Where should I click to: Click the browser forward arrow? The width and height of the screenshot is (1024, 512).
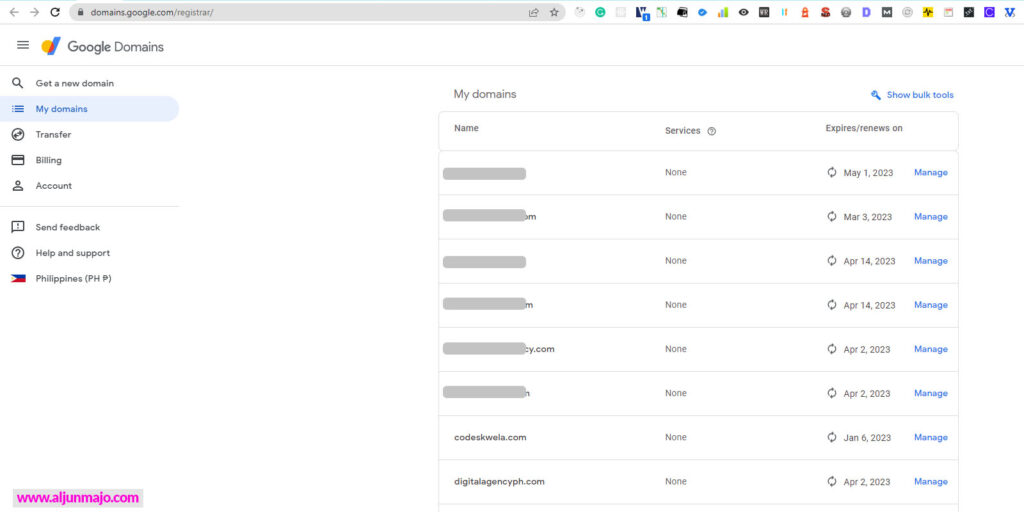[x=35, y=12]
